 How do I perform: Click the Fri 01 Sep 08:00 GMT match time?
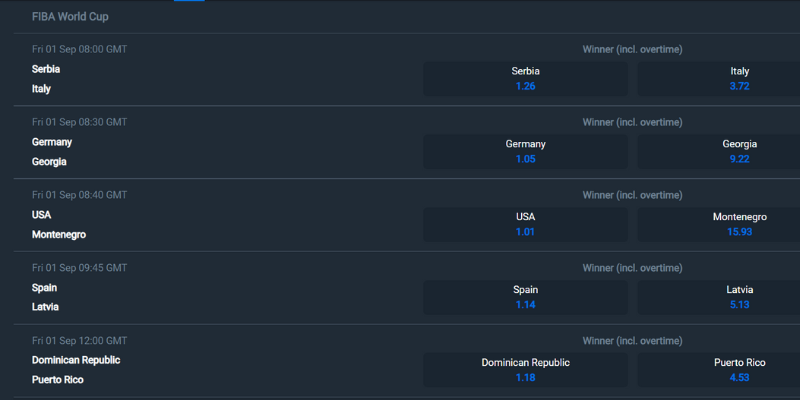pyautogui.click(x=79, y=49)
